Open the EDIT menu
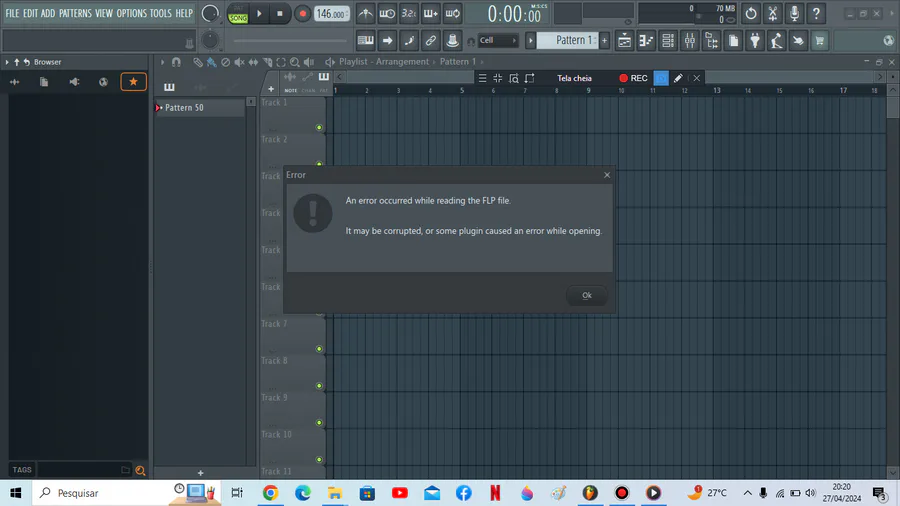The height and width of the screenshot is (506, 900). click(30, 13)
